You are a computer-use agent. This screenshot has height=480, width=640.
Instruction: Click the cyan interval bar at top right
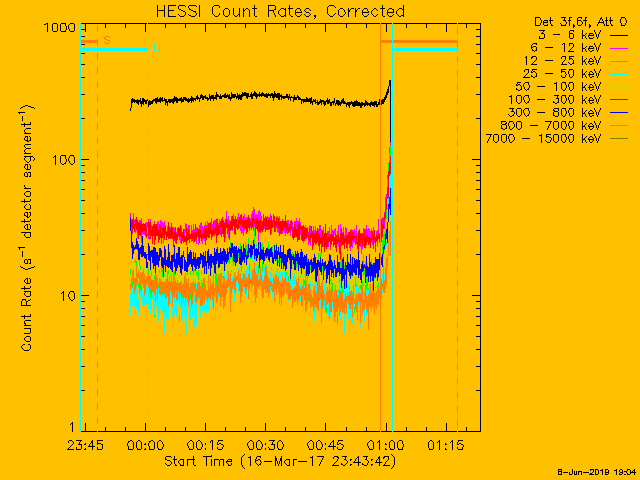425,49
